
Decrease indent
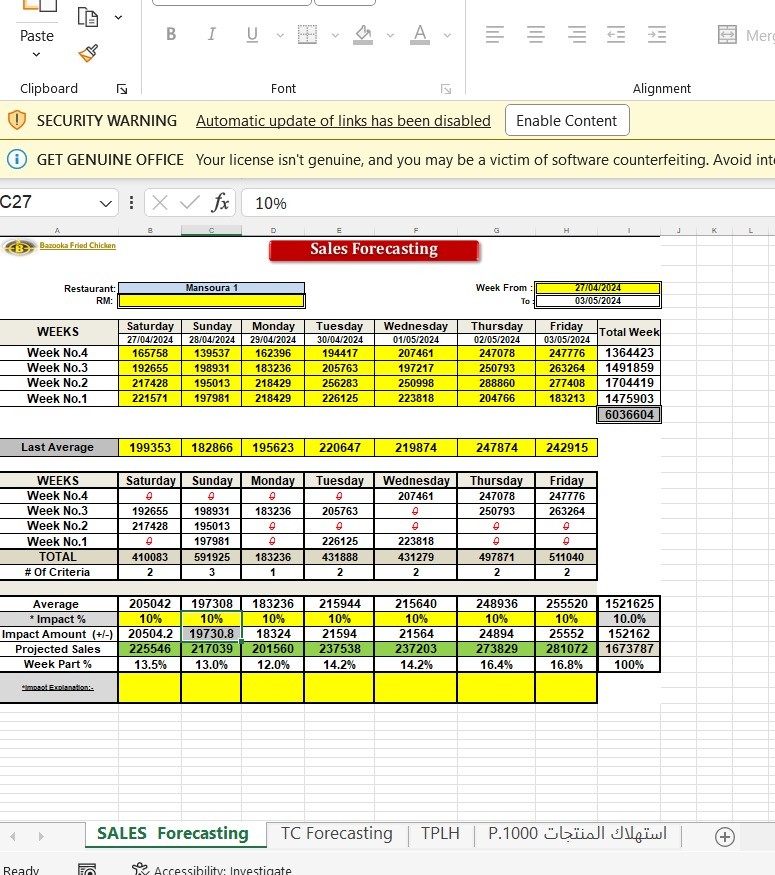[616, 35]
